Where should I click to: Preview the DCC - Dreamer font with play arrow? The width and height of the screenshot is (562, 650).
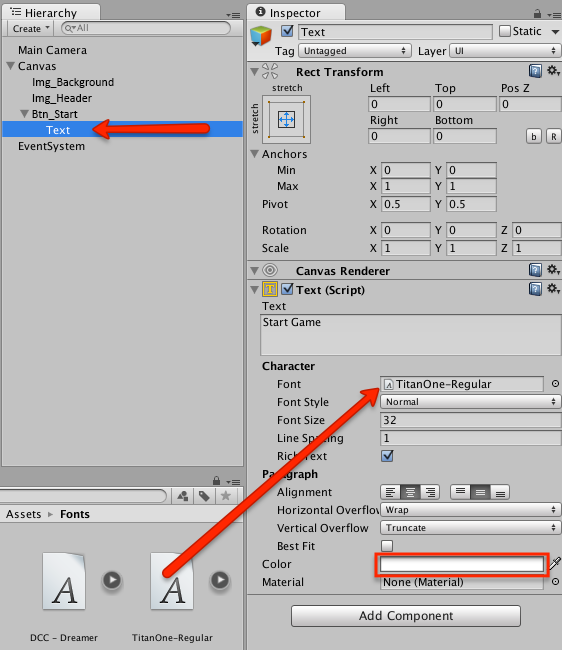(112, 580)
